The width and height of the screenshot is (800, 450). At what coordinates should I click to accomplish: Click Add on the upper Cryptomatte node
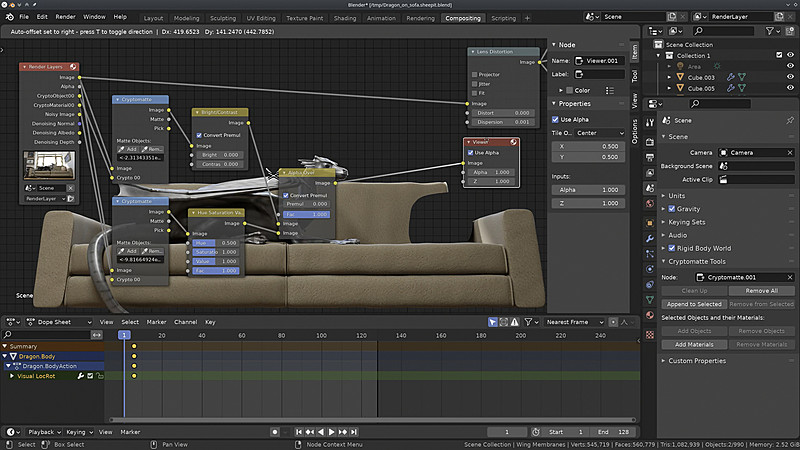coord(128,149)
